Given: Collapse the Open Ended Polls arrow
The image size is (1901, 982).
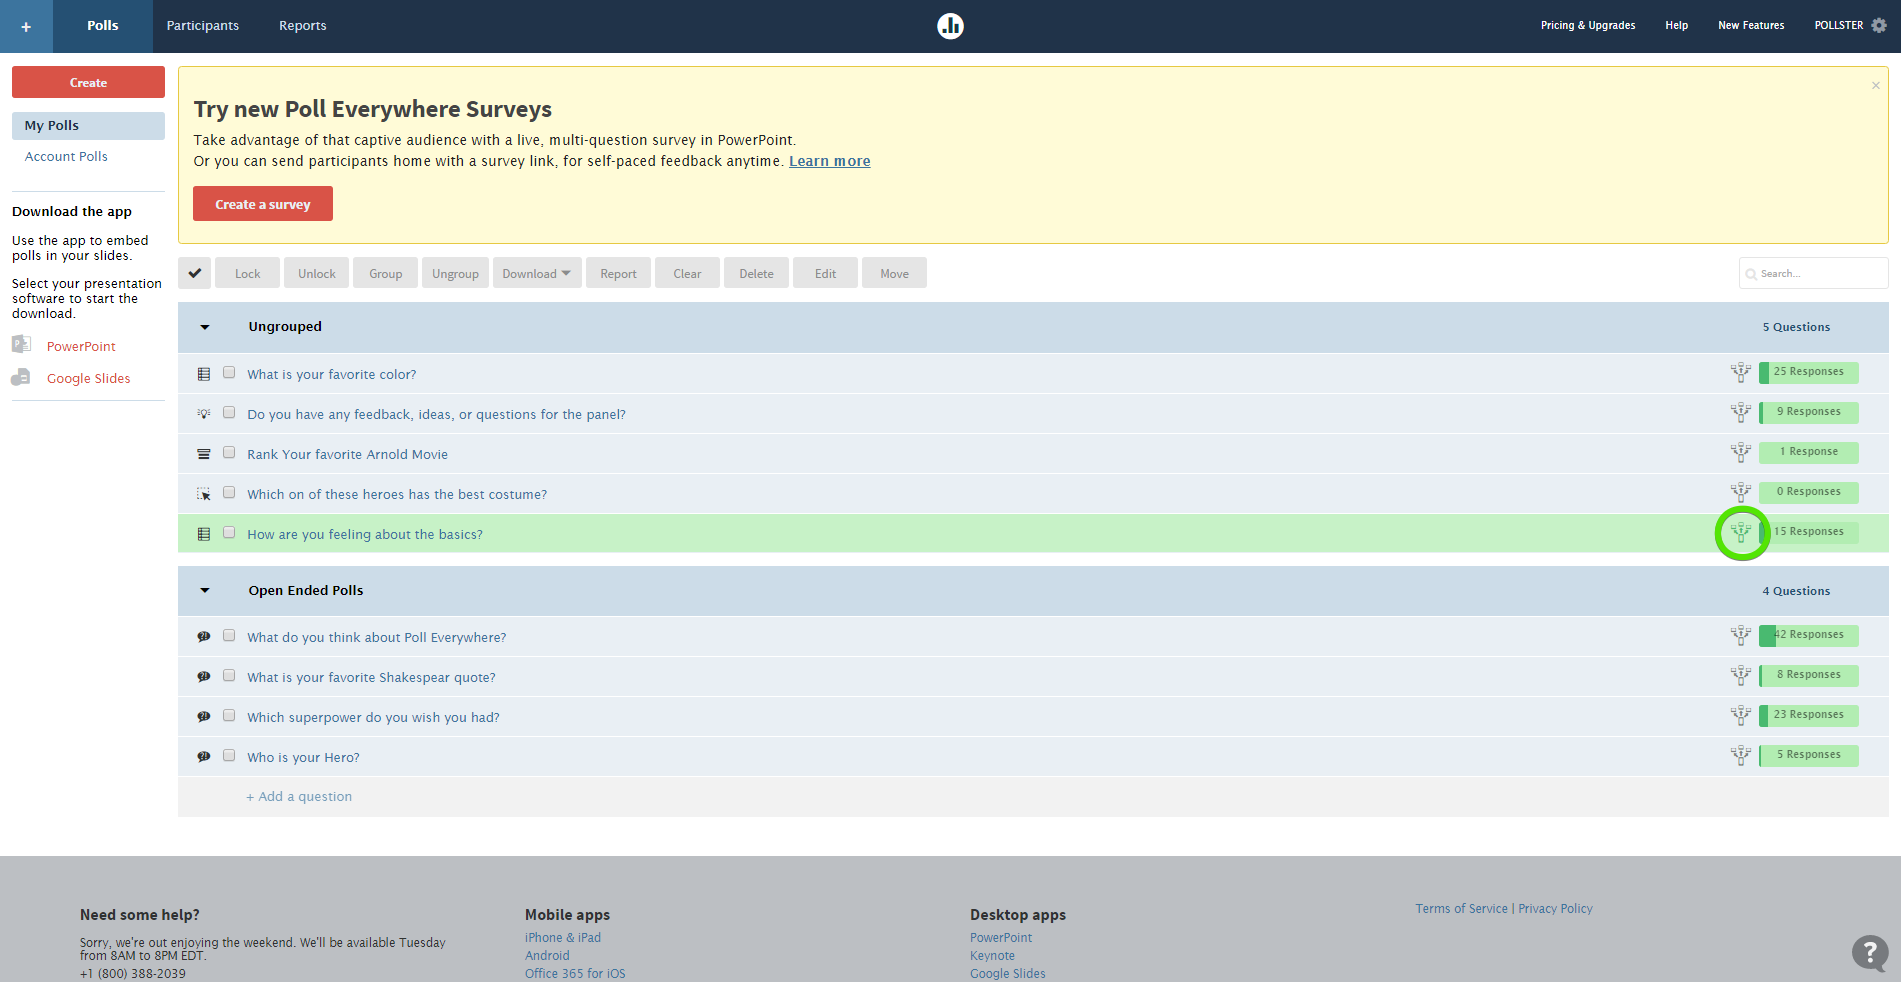Looking at the screenshot, I should [x=205, y=591].
